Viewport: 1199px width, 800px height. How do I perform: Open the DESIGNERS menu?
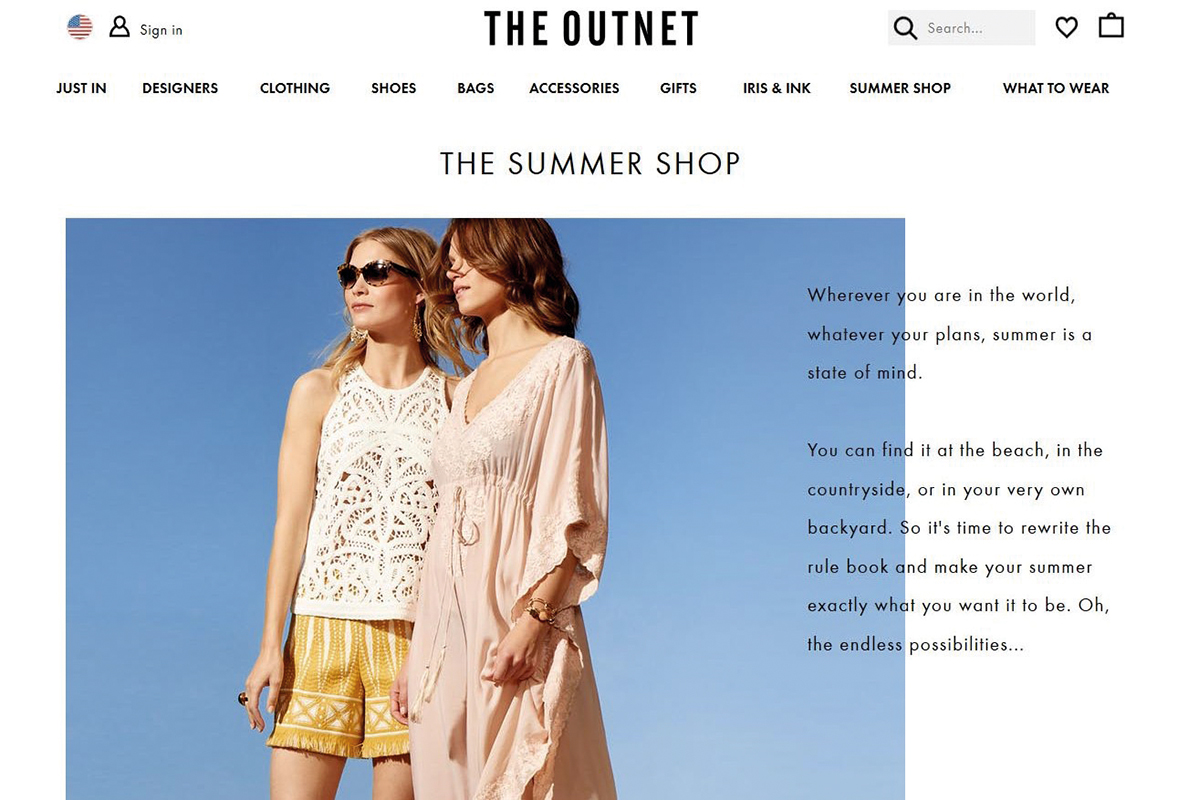click(x=180, y=88)
